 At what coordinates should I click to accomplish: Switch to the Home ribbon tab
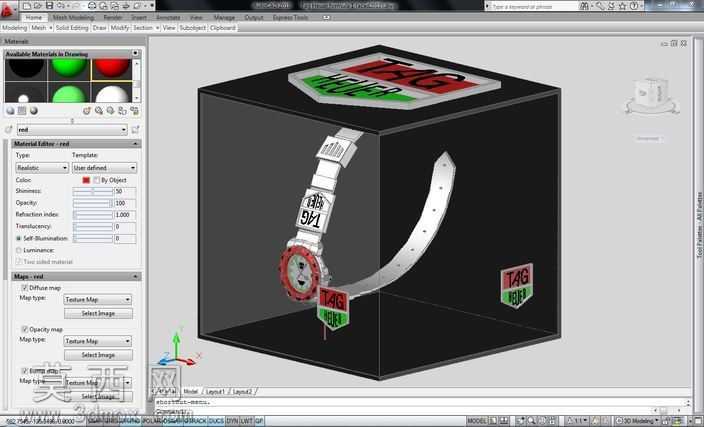(x=34, y=18)
